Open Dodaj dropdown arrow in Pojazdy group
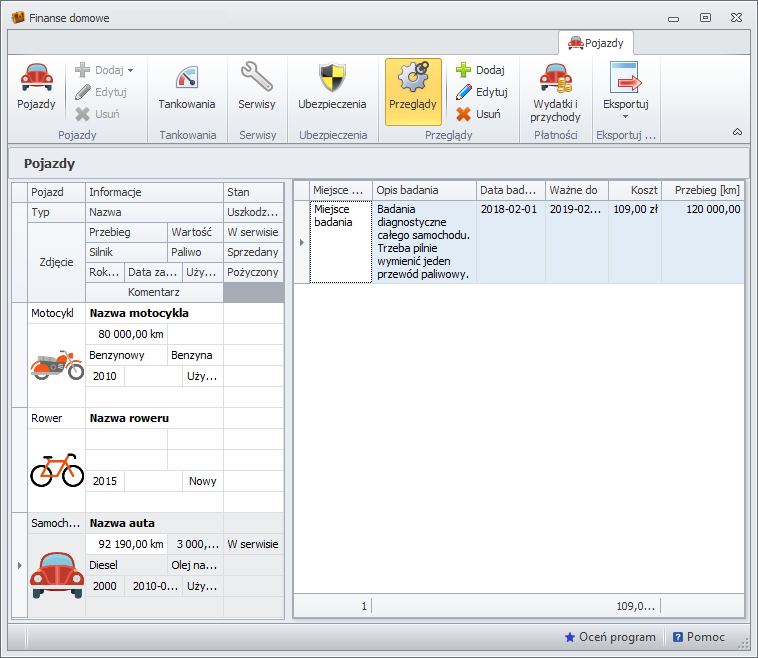 [x=130, y=71]
